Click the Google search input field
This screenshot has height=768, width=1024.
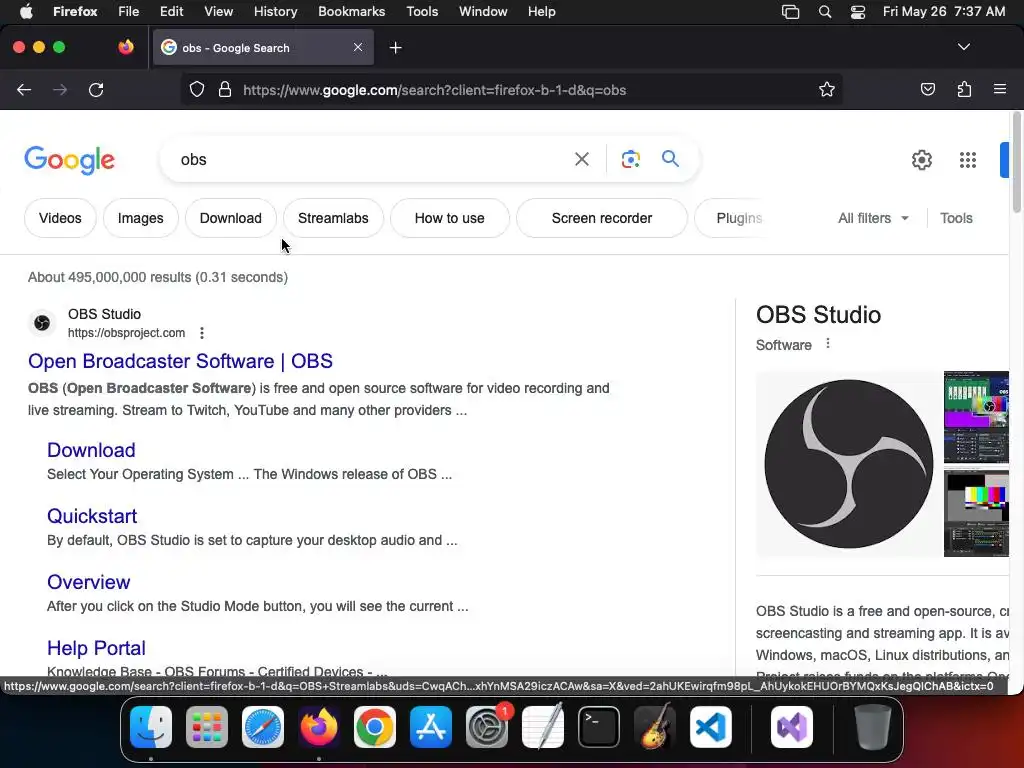tap(372, 159)
